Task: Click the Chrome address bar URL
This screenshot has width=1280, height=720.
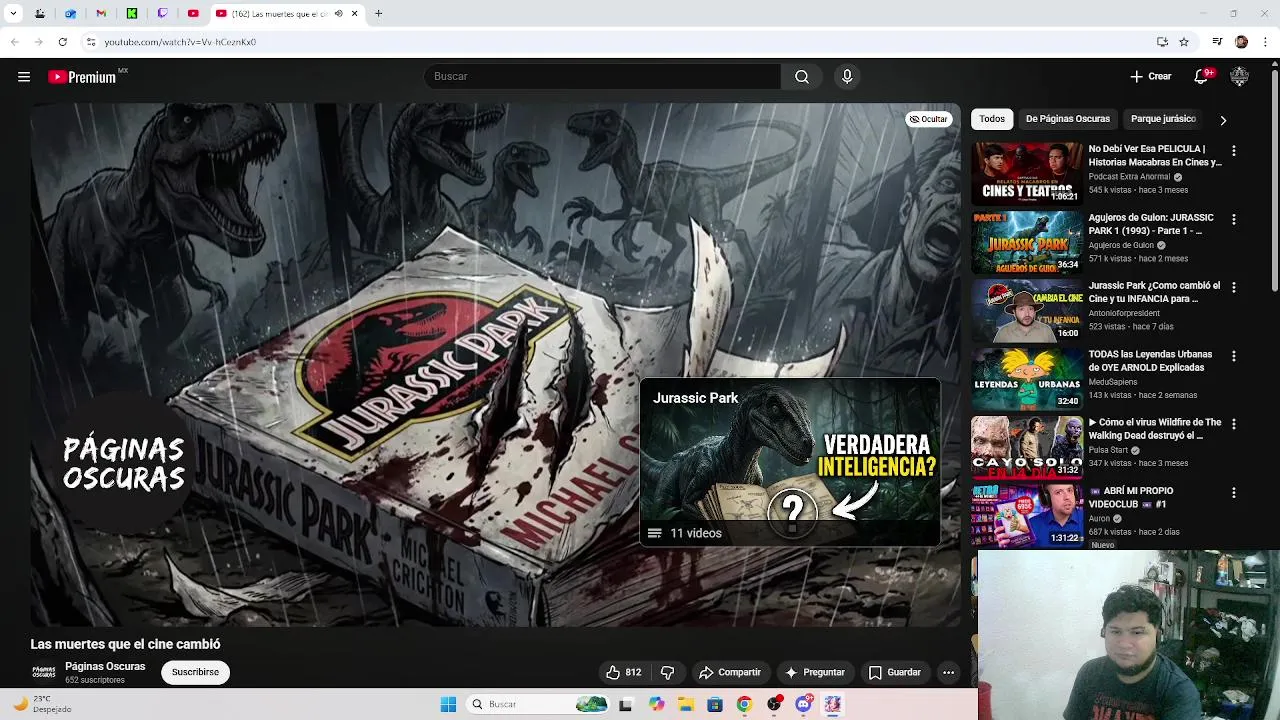Action: [180, 42]
